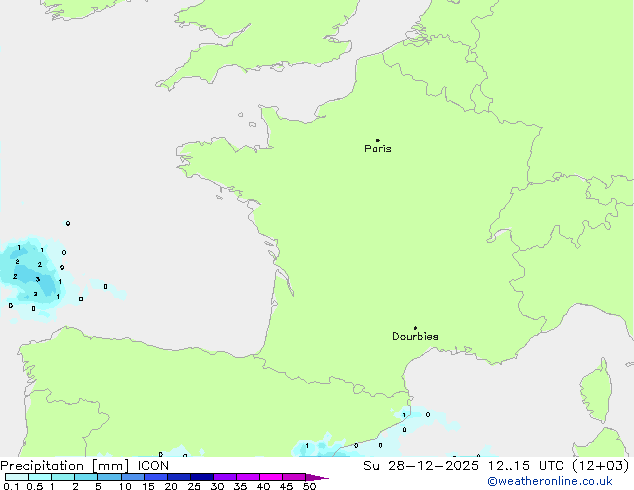Click the Paris location dot marker
This screenshot has height=490, width=634.
(x=378, y=140)
